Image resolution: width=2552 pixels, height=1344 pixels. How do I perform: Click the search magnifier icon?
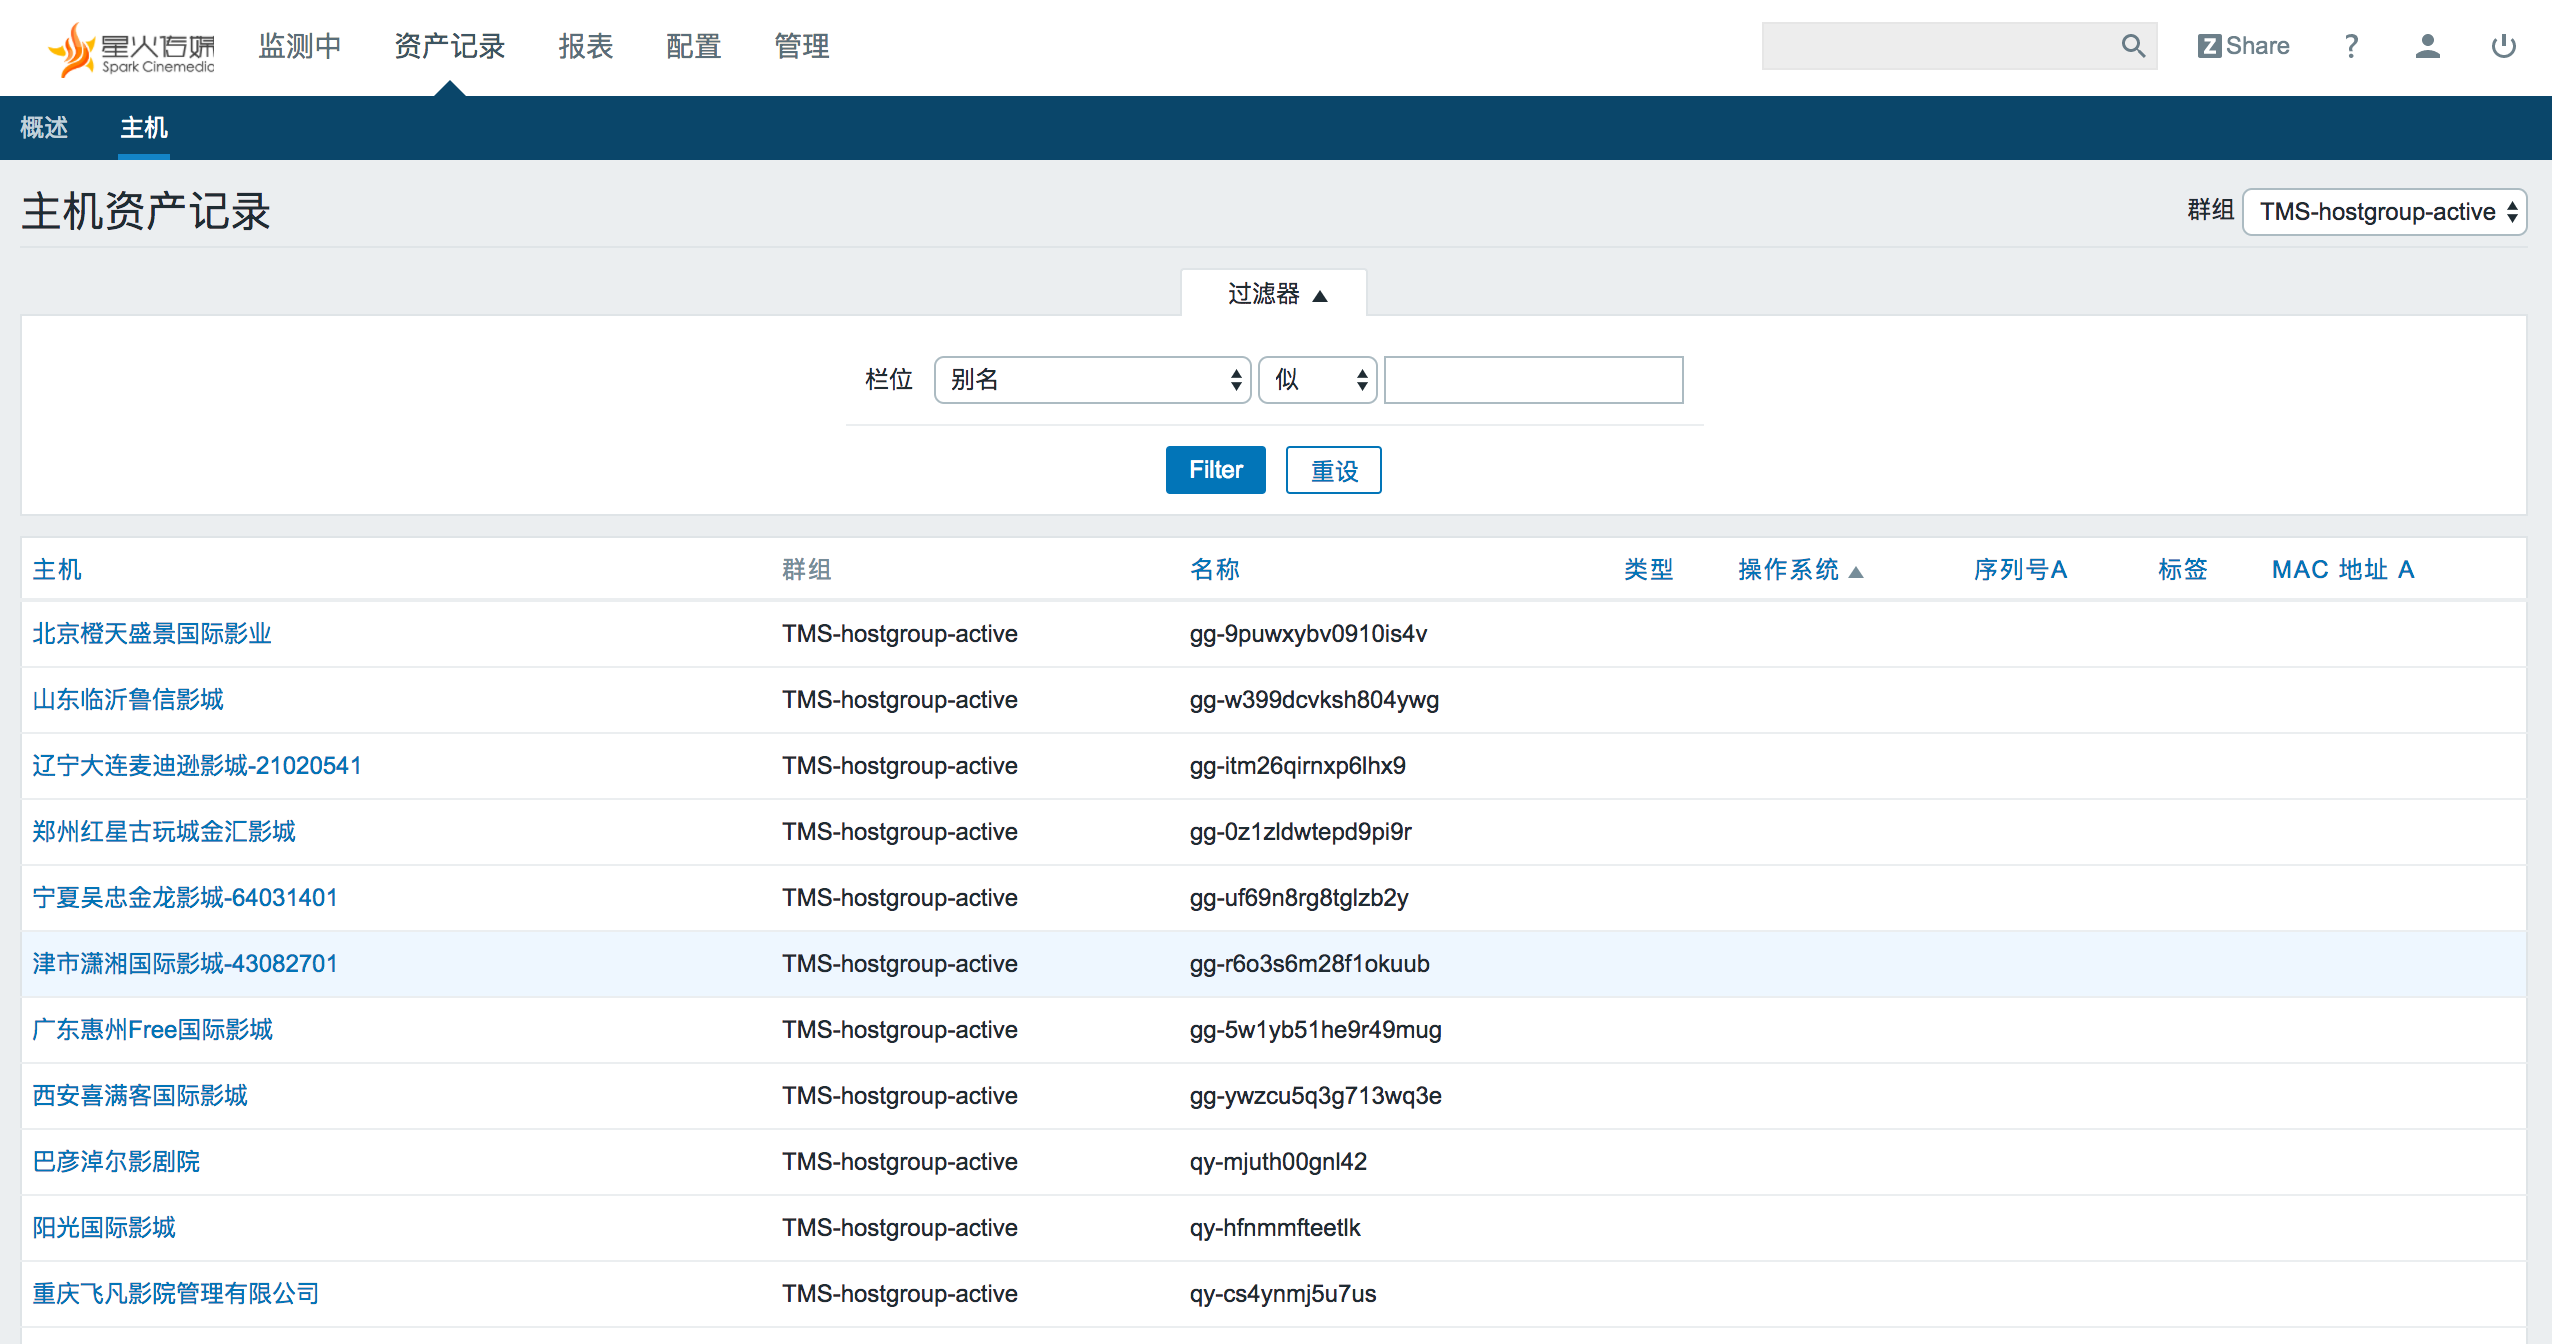click(x=2133, y=46)
